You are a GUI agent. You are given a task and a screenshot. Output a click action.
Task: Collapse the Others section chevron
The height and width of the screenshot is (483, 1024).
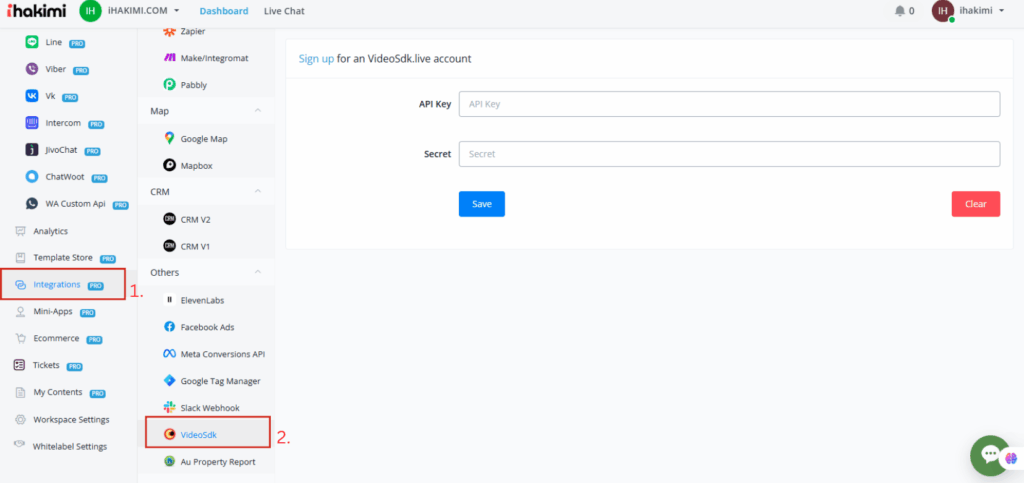tap(258, 272)
